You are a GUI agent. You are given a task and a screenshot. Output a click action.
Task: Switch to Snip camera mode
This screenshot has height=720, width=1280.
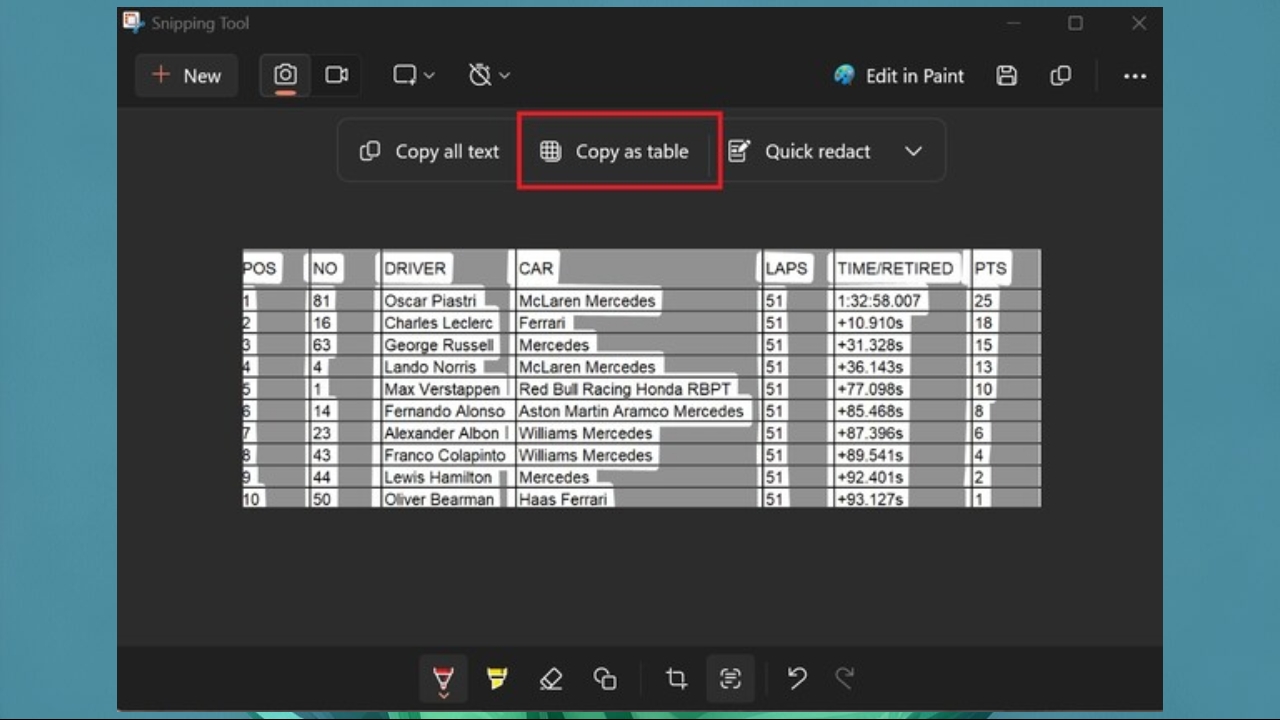coord(285,76)
